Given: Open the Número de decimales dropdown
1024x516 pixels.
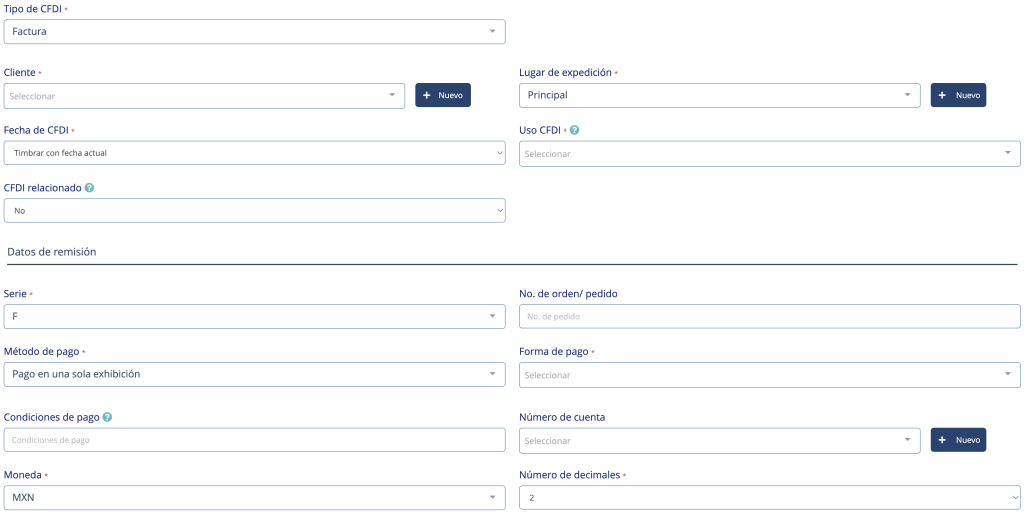Looking at the screenshot, I should tap(769, 497).
